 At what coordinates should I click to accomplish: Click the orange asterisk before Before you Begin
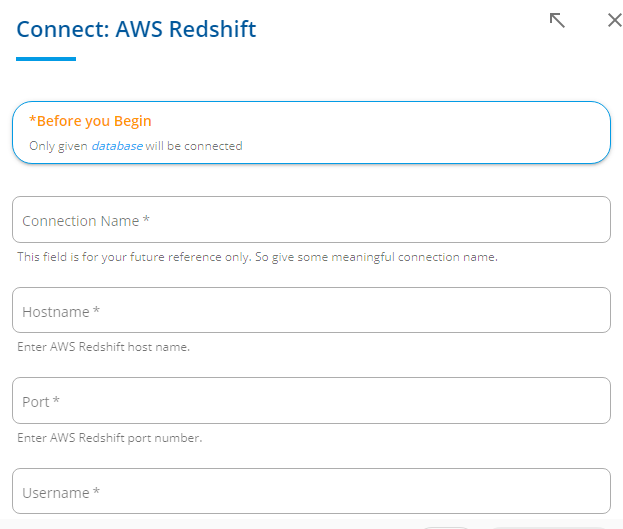(33, 120)
